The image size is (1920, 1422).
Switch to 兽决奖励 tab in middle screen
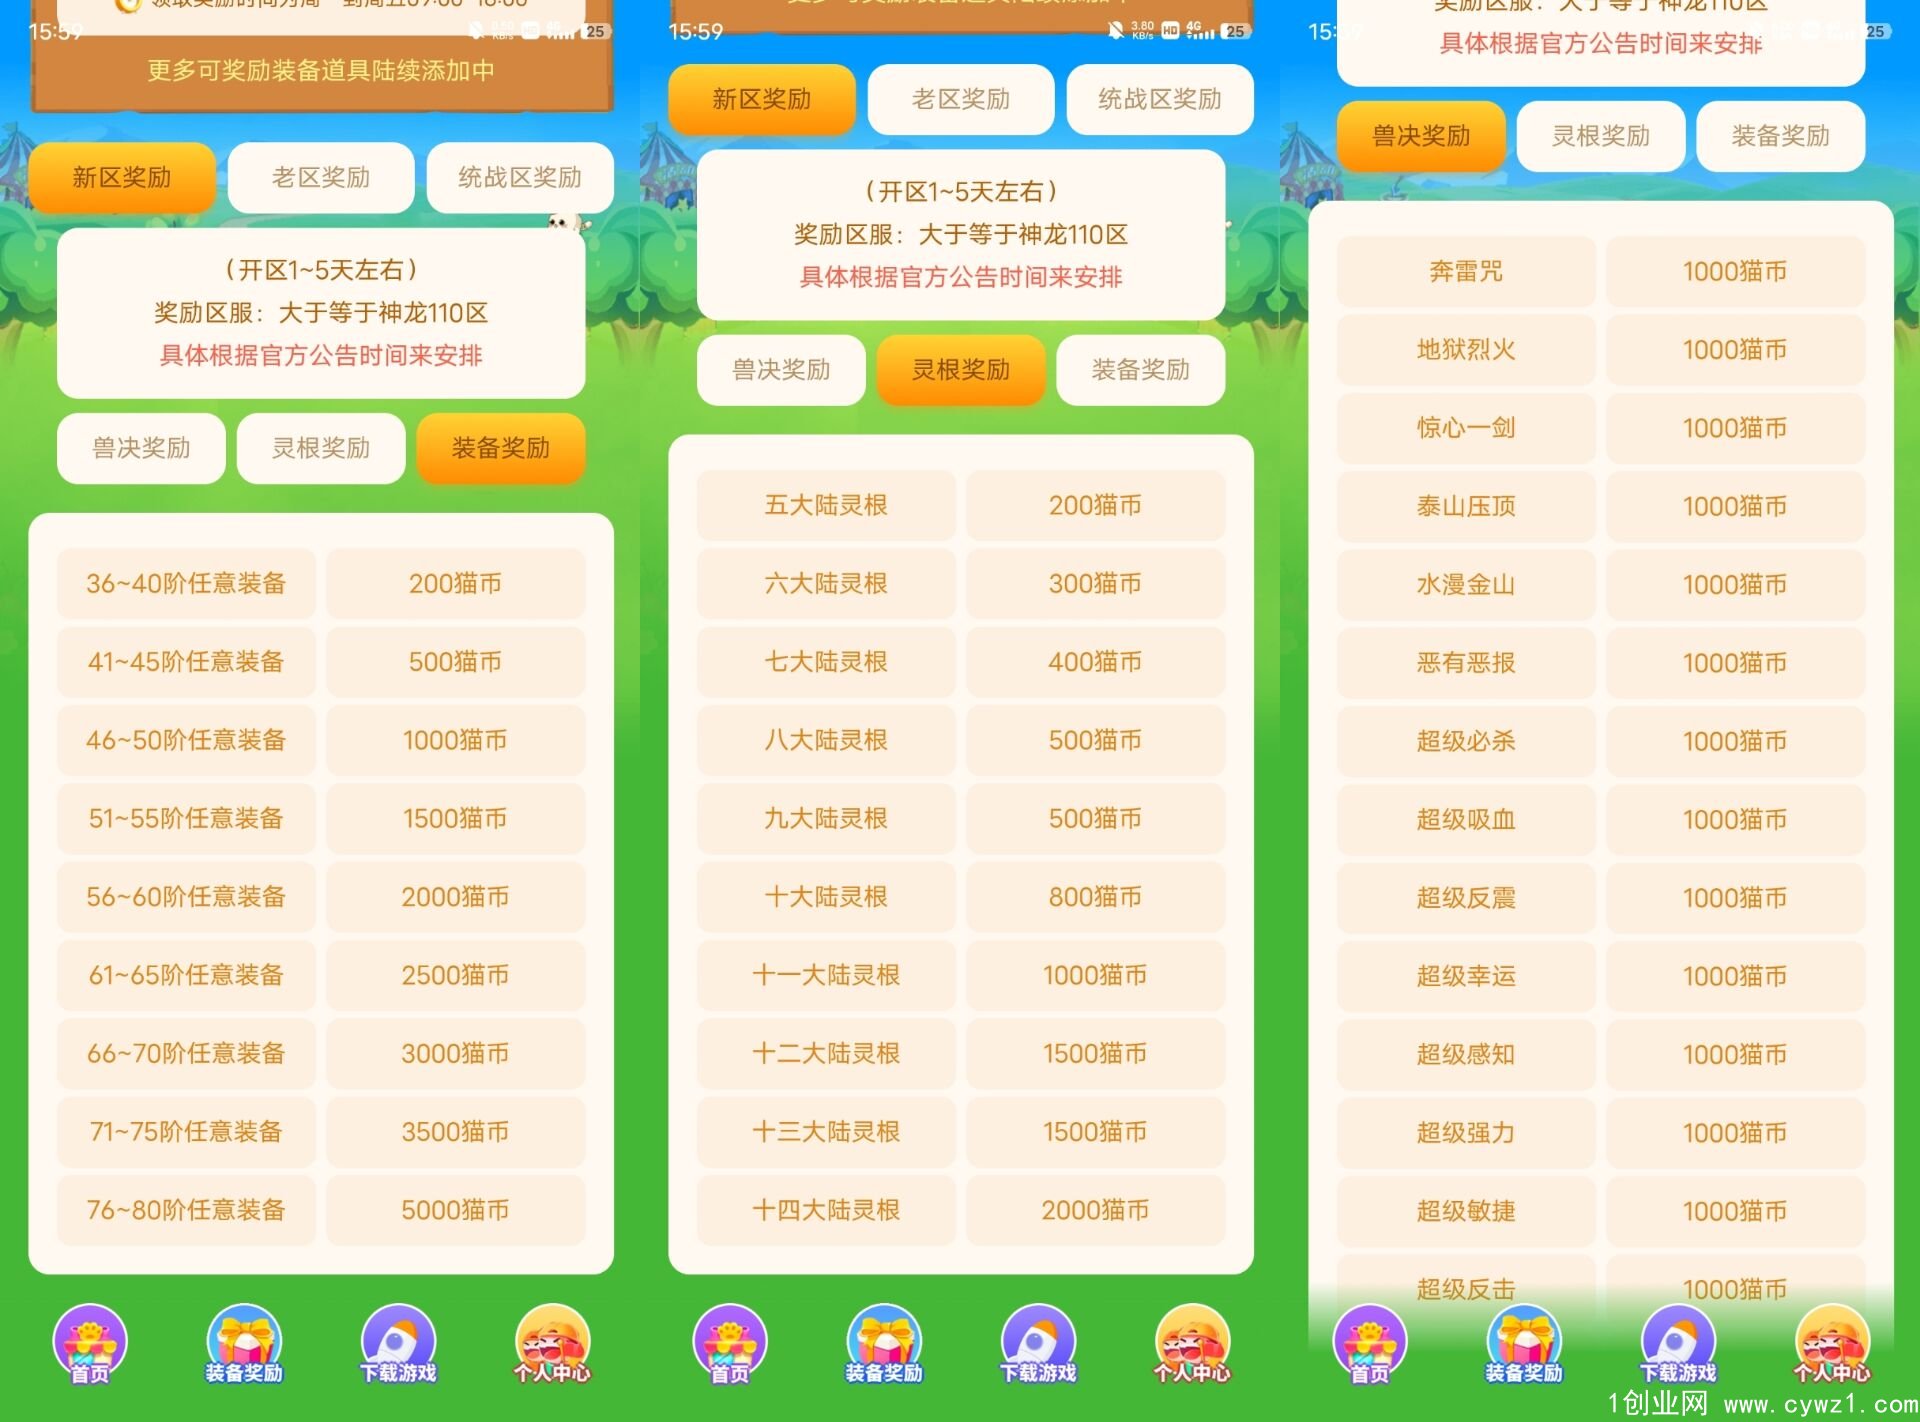(781, 370)
